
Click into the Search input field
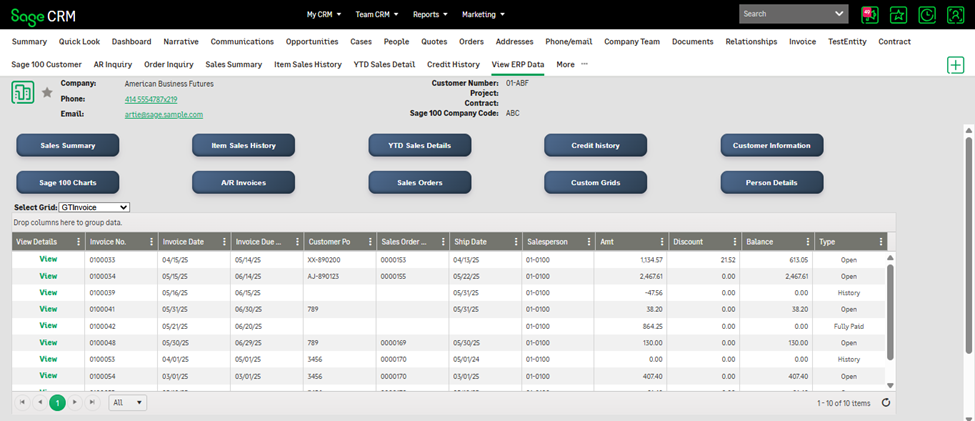pyautogui.click(x=785, y=14)
